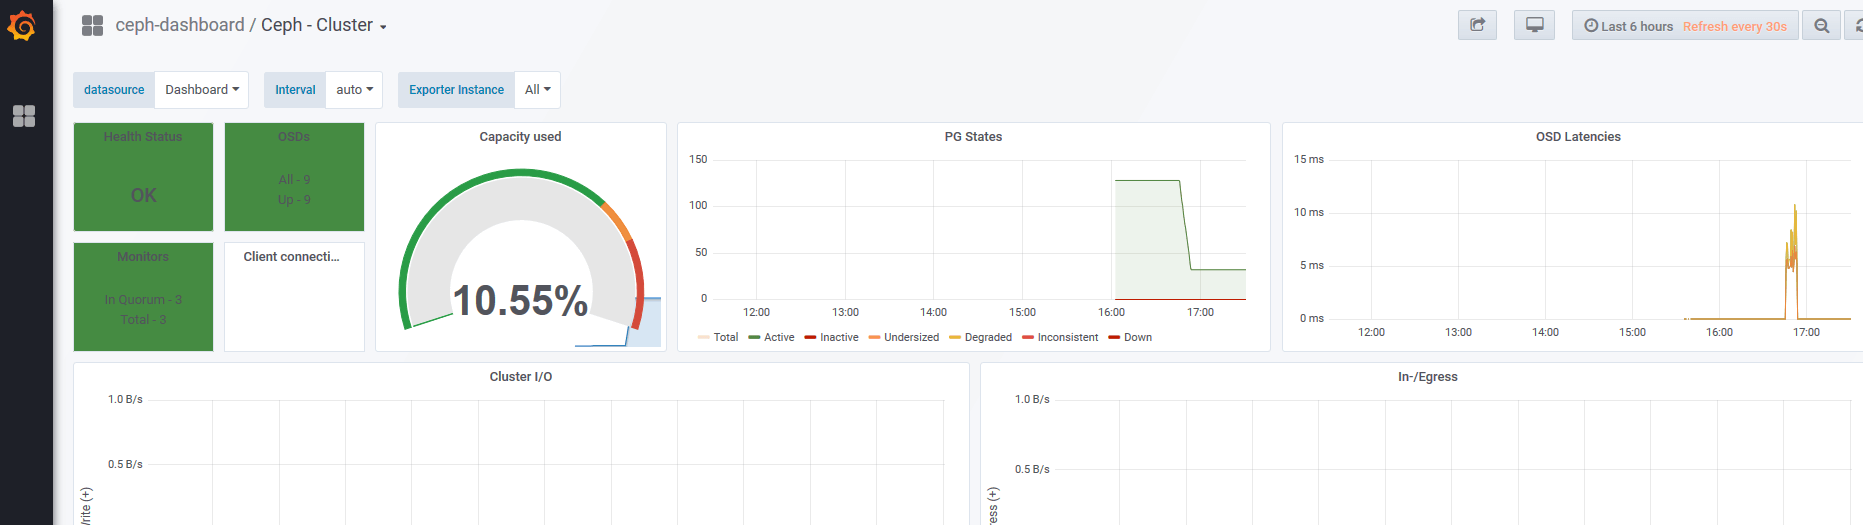Click the Up - 9 OSDs value
This screenshot has width=1863, height=525.
pyautogui.click(x=294, y=200)
